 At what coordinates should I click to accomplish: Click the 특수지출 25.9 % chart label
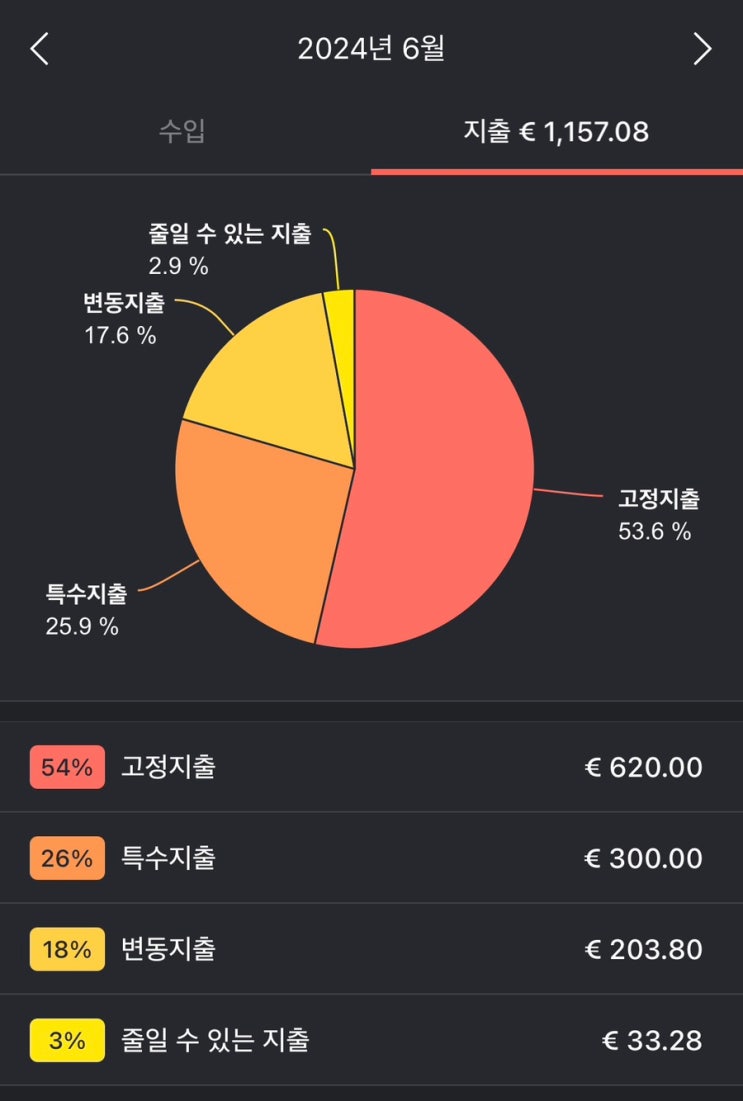pyautogui.click(x=84, y=610)
